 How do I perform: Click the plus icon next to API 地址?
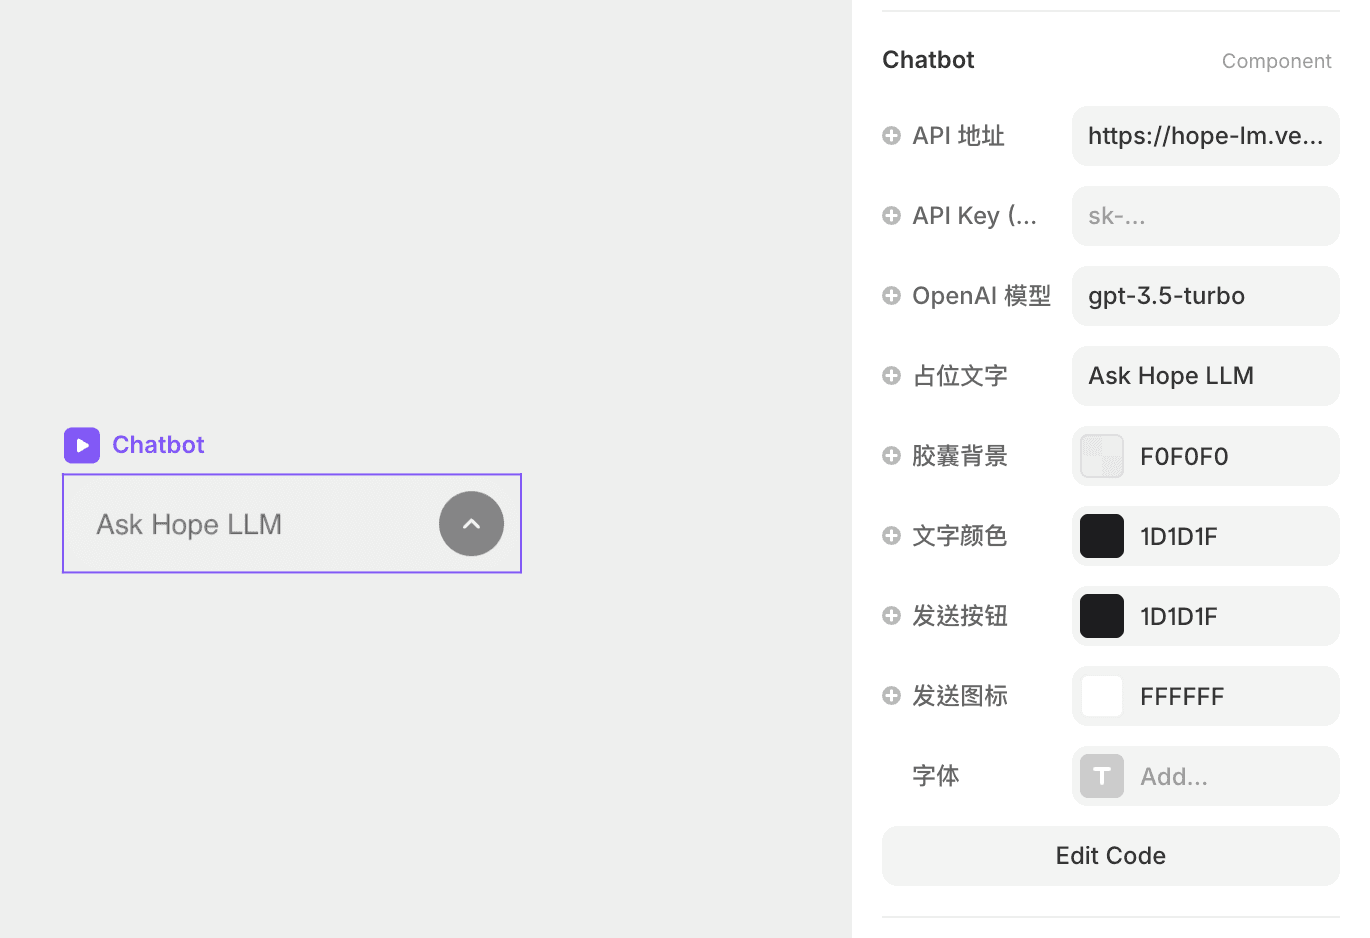(x=891, y=135)
